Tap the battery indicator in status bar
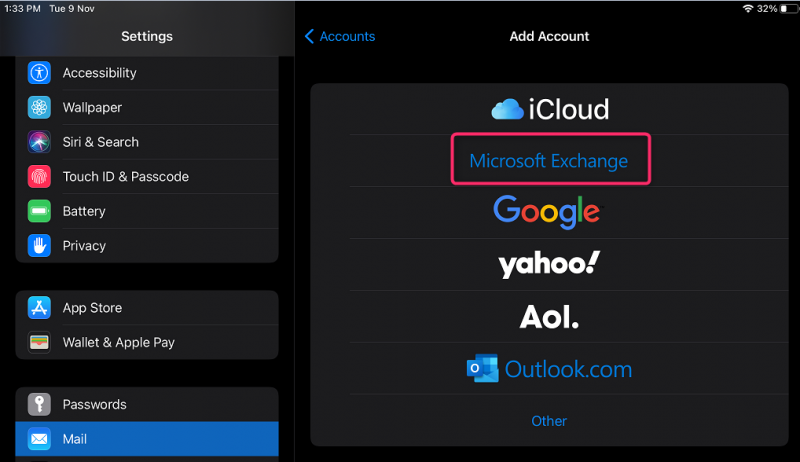The height and width of the screenshot is (462, 800). pos(789,8)
